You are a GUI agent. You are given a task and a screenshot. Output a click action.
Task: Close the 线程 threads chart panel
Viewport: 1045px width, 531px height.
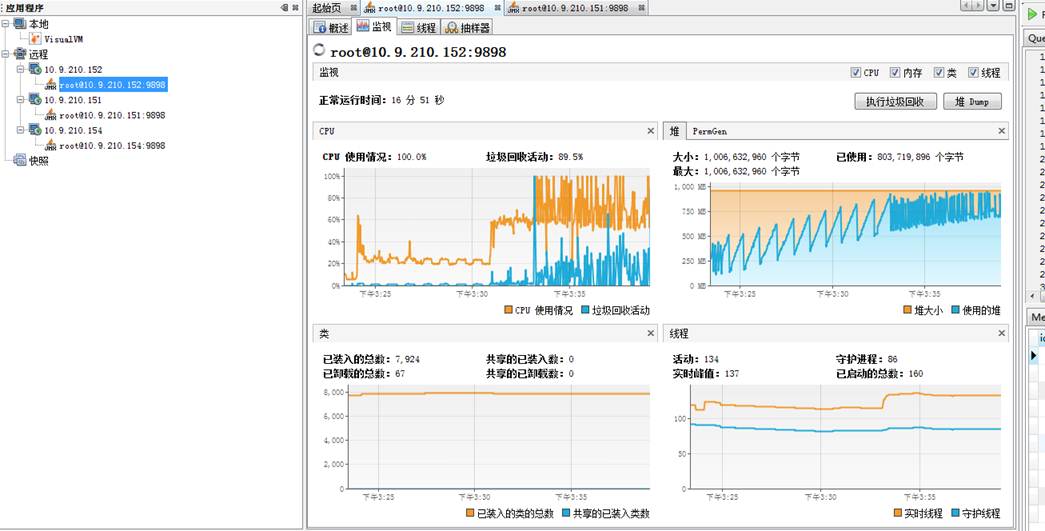point(1001,333)
